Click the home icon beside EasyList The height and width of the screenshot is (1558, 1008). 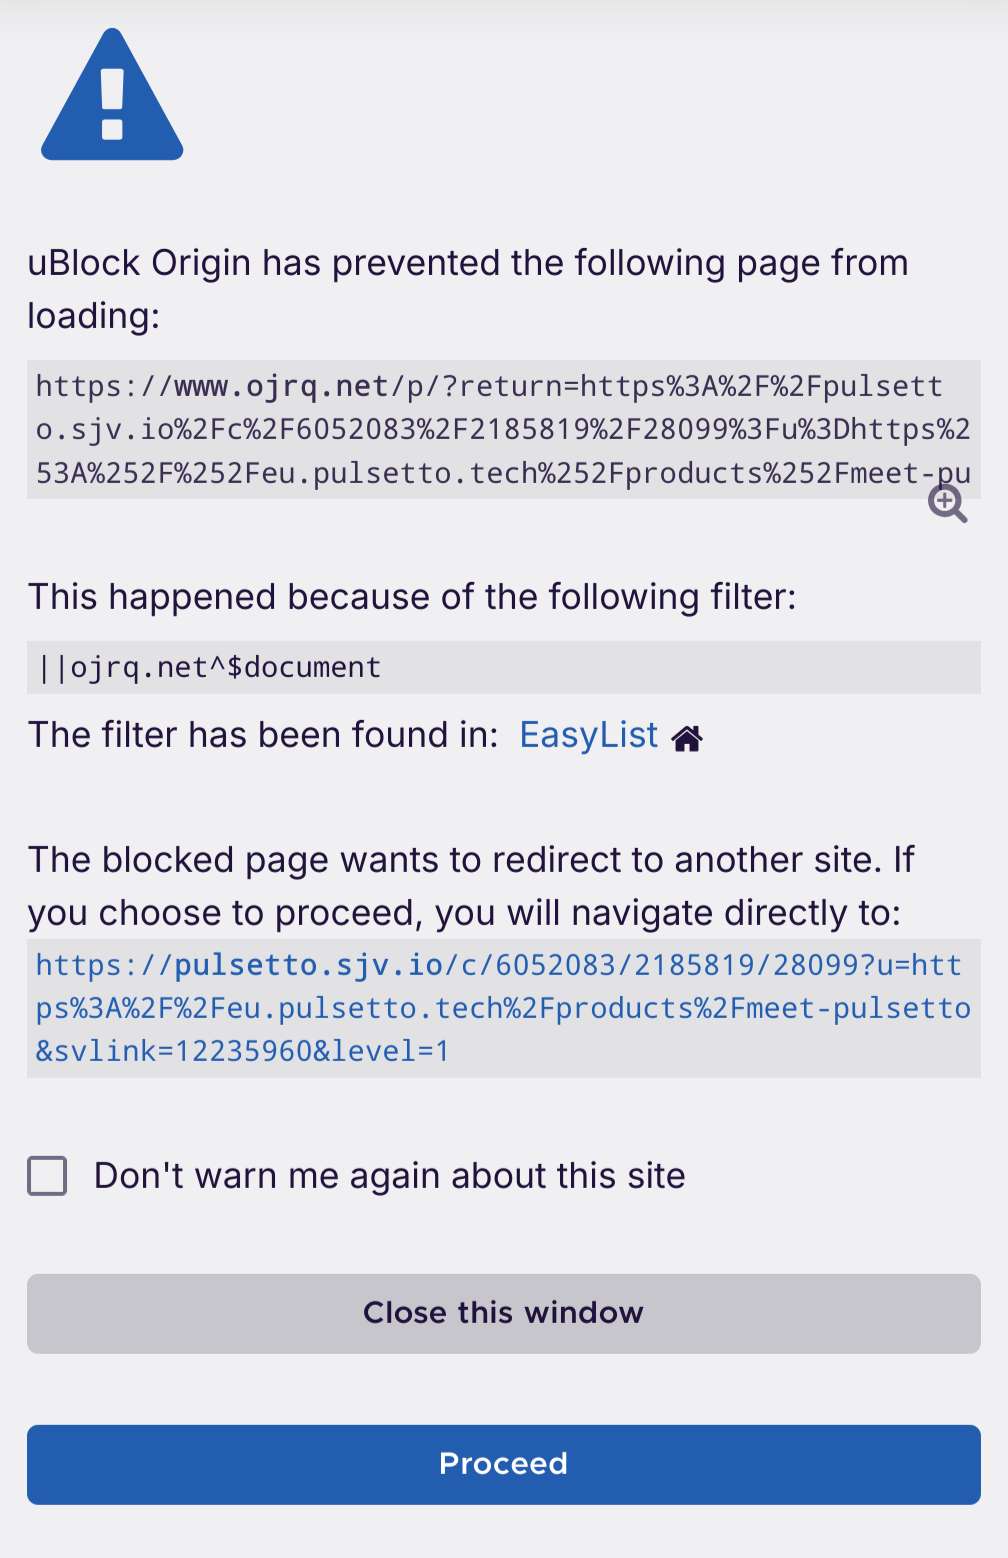[687, 739]
